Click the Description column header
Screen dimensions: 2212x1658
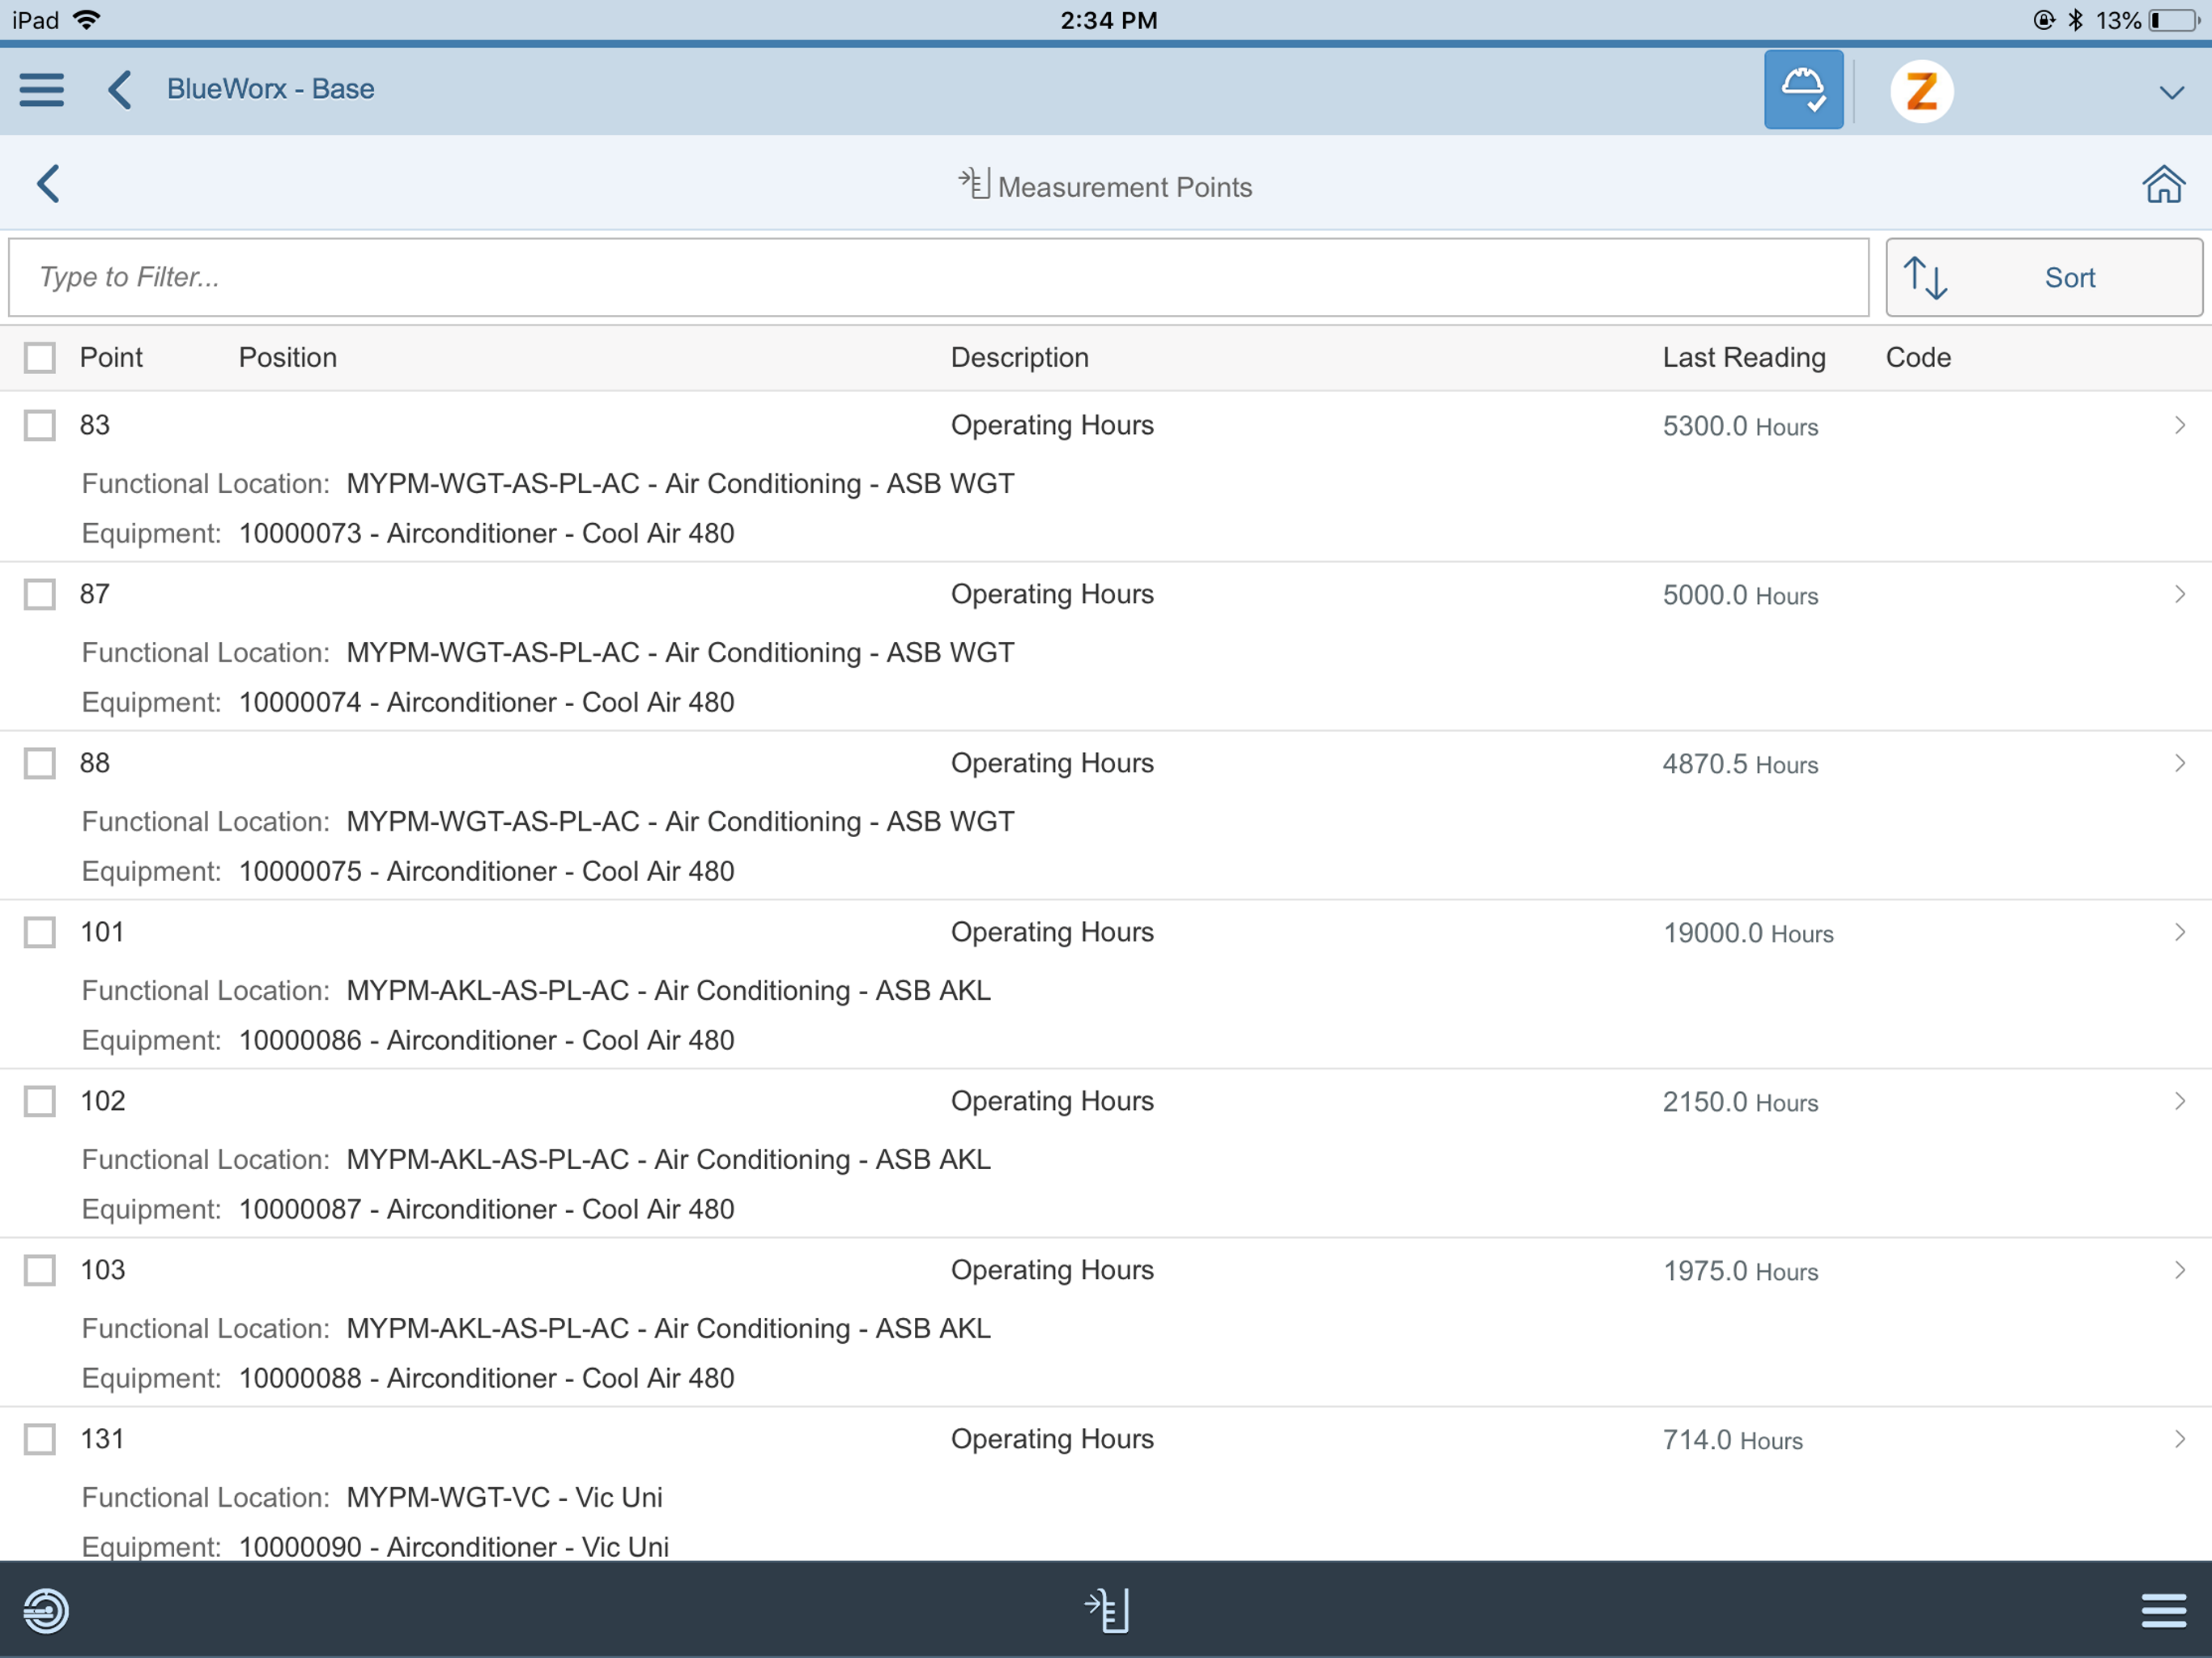[x=1019, y=358]
